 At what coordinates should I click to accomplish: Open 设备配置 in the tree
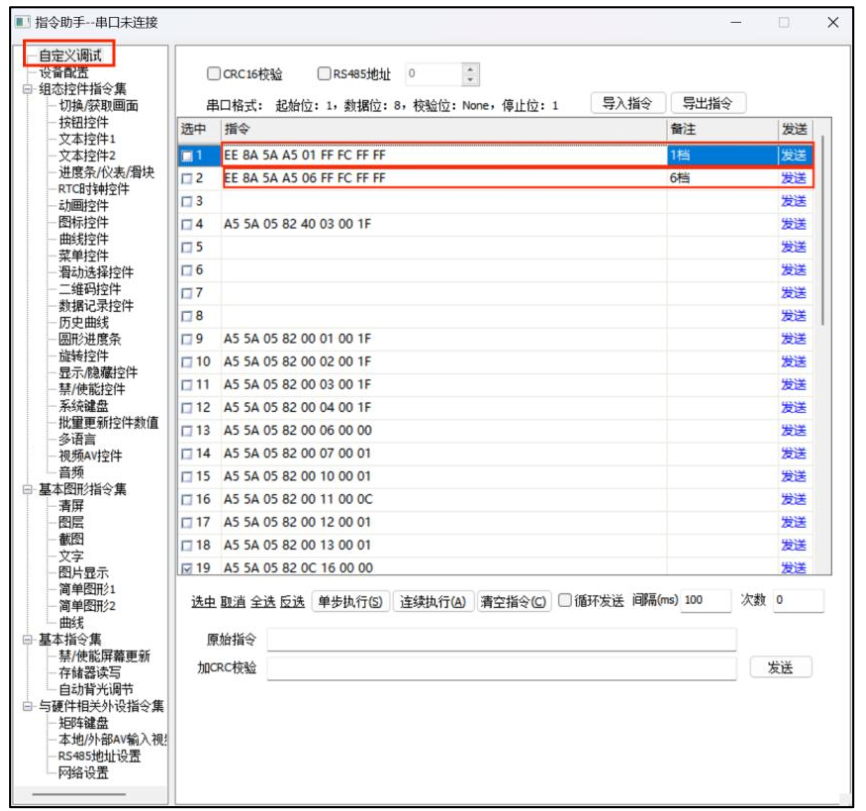(x=64, y=72)
